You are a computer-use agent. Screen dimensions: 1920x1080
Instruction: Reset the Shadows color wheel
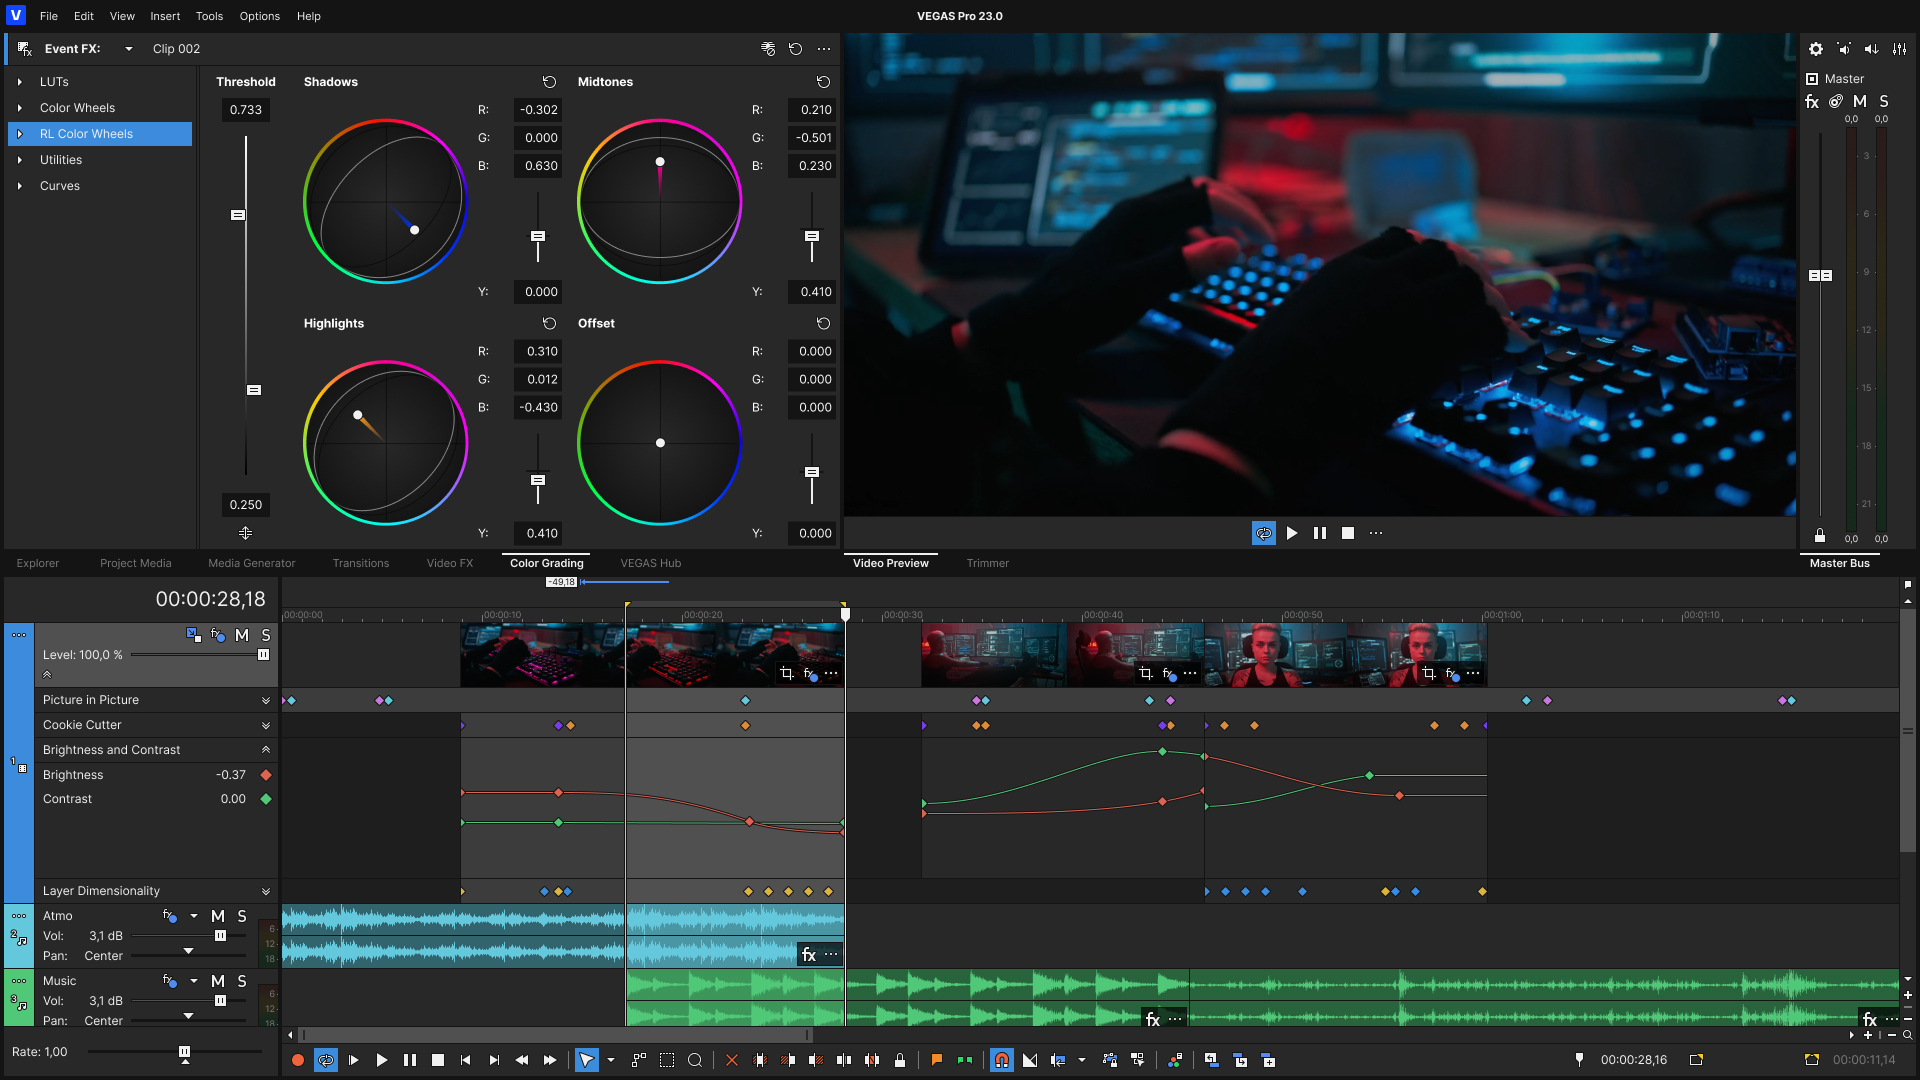point(548,82)
